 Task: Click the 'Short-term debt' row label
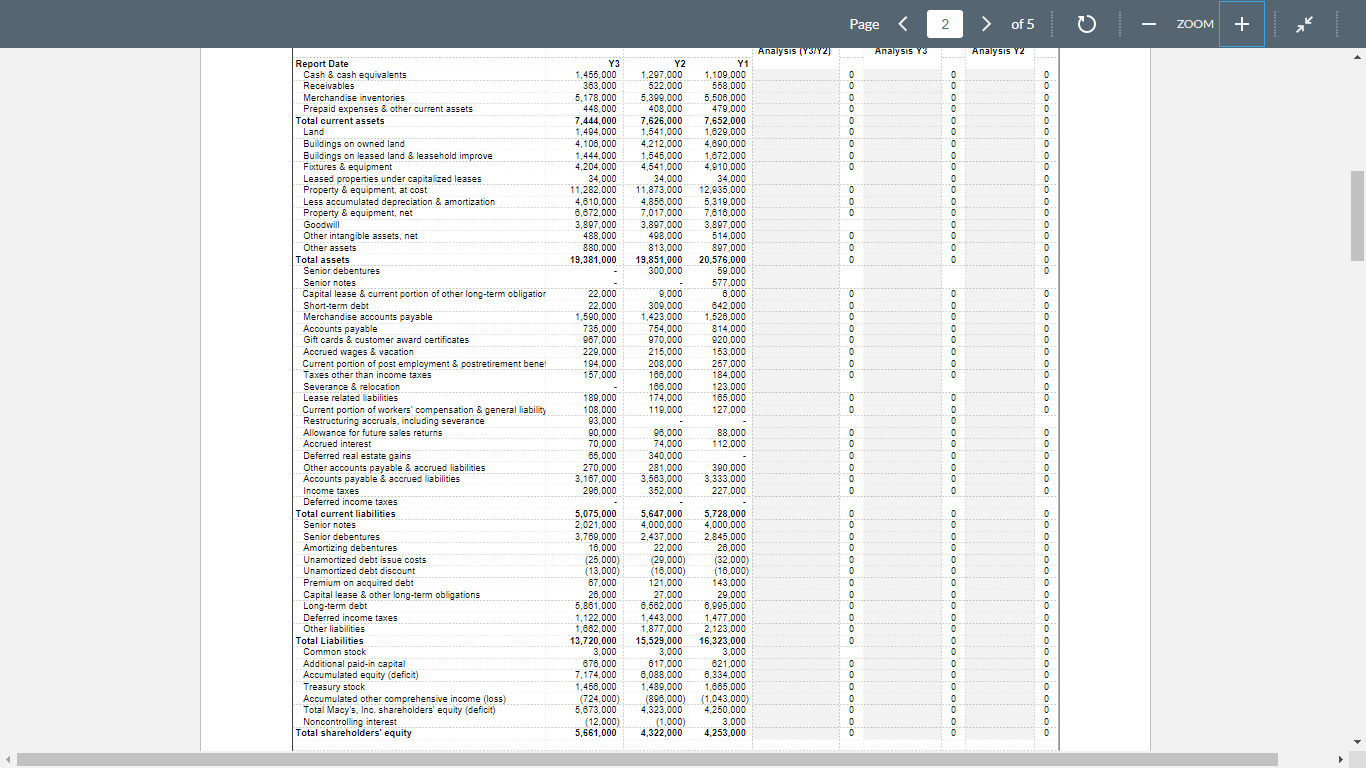pyautogui.click(x=336, y=306)
